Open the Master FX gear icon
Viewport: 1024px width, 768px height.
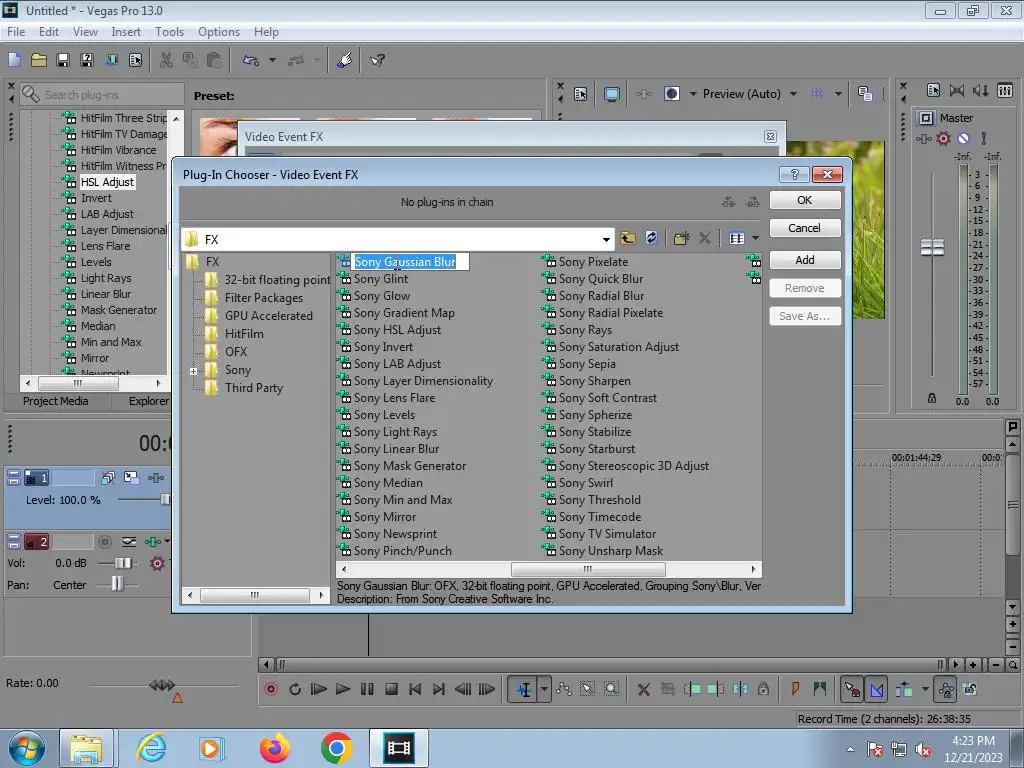[x=943, y=138]
